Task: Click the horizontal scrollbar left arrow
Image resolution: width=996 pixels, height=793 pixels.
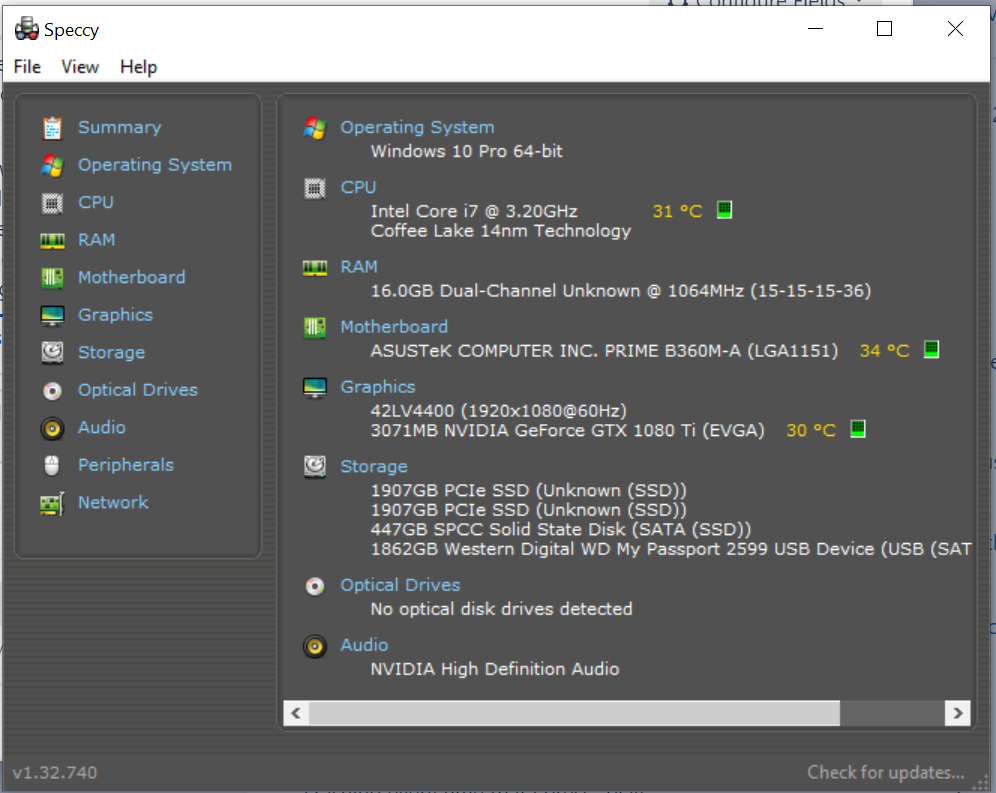Action: pos(296,714)
